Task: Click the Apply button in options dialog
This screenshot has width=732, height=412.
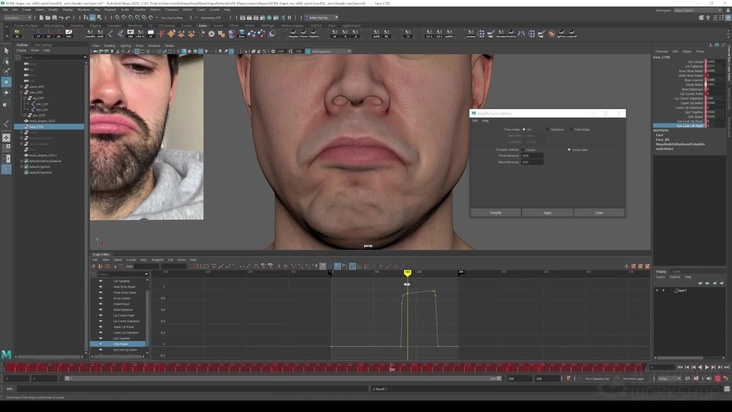Action: coord(548,213)
